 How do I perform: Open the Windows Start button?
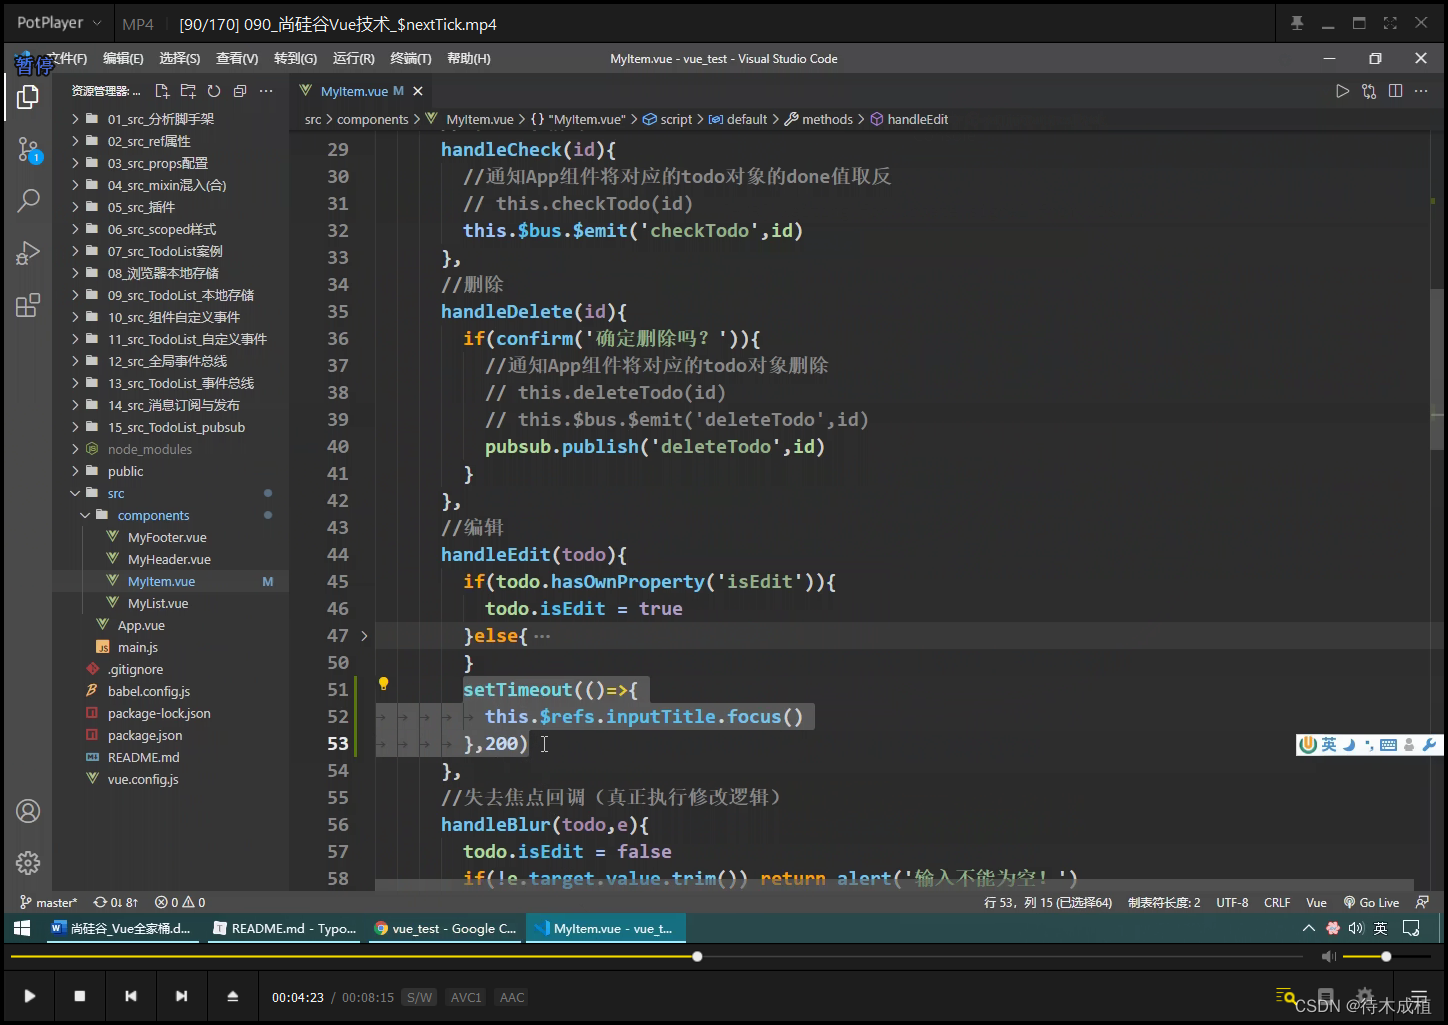(x=22, y=928)
